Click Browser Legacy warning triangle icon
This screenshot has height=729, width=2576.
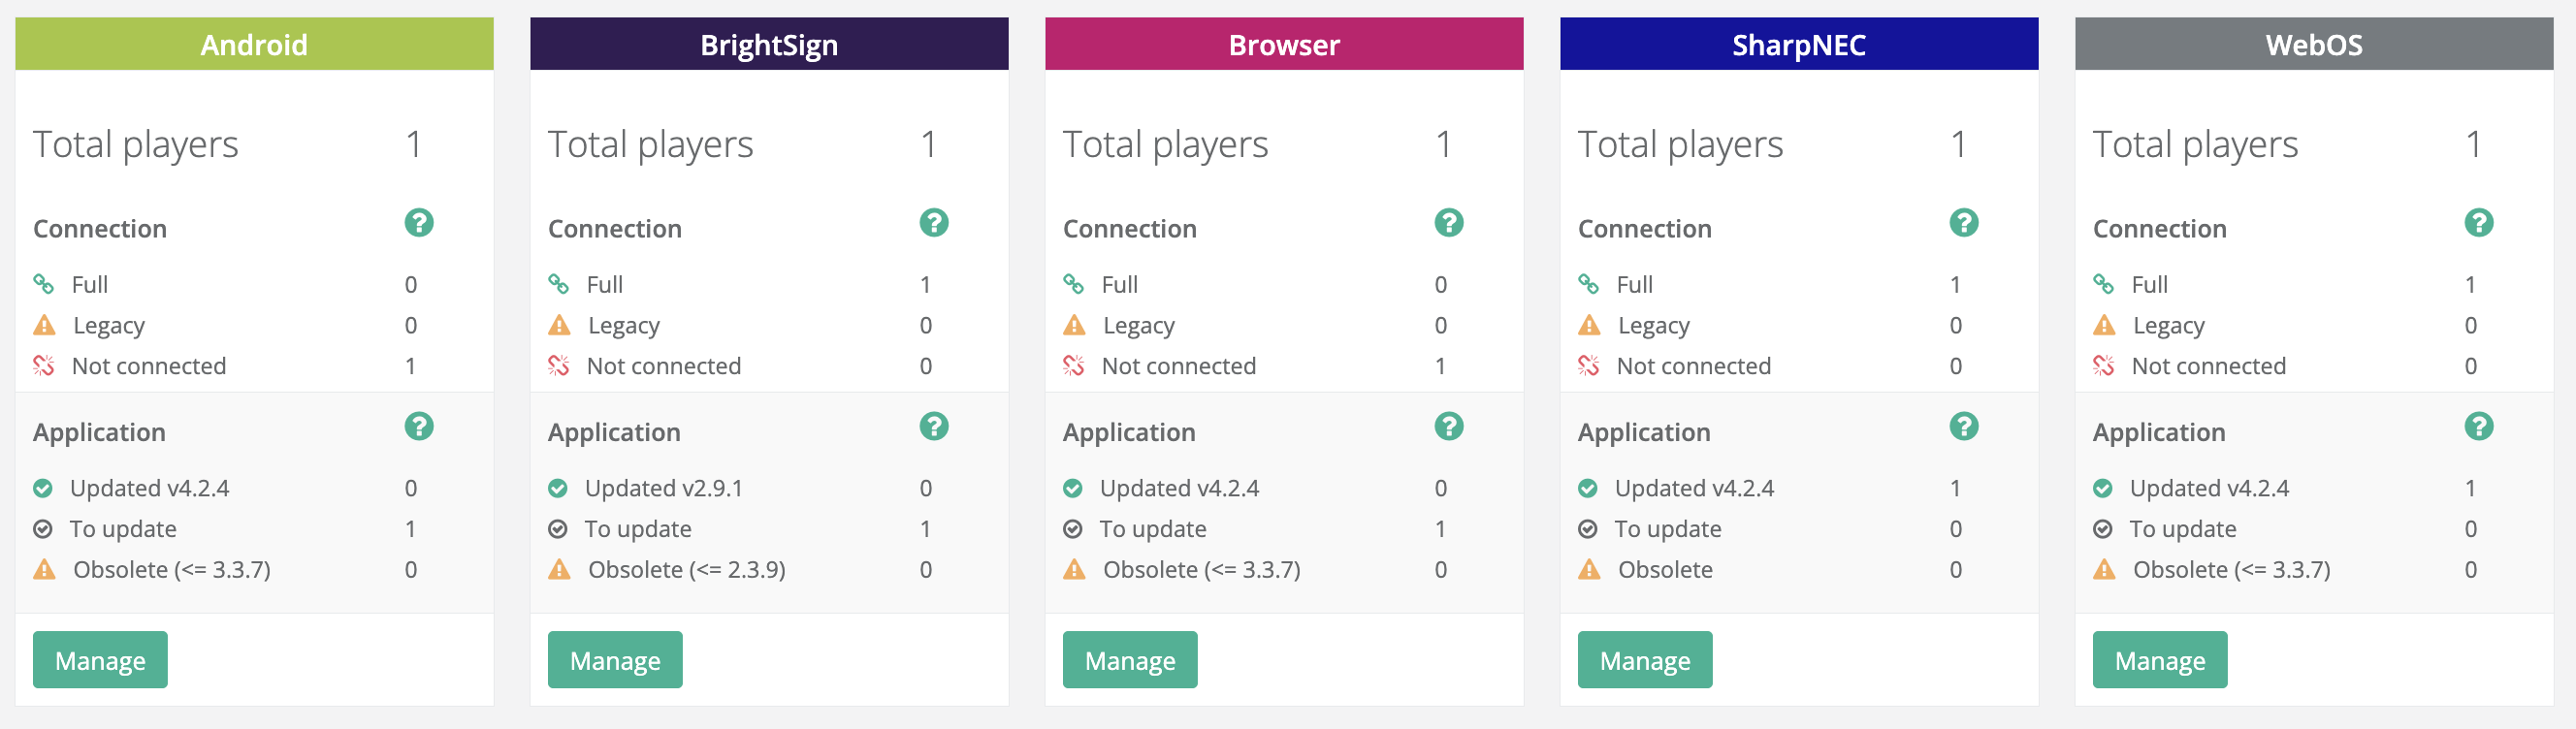[x=1074, y=325]
